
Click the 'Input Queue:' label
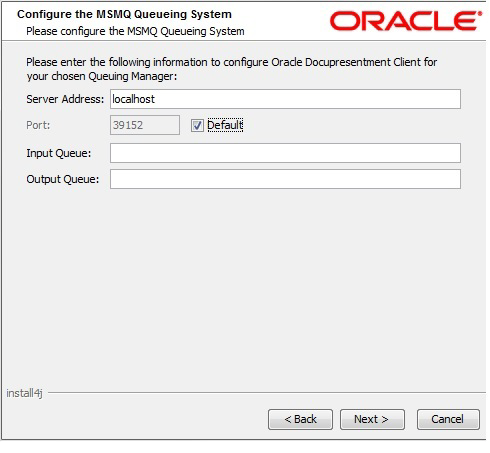click(x=59, y=153)
